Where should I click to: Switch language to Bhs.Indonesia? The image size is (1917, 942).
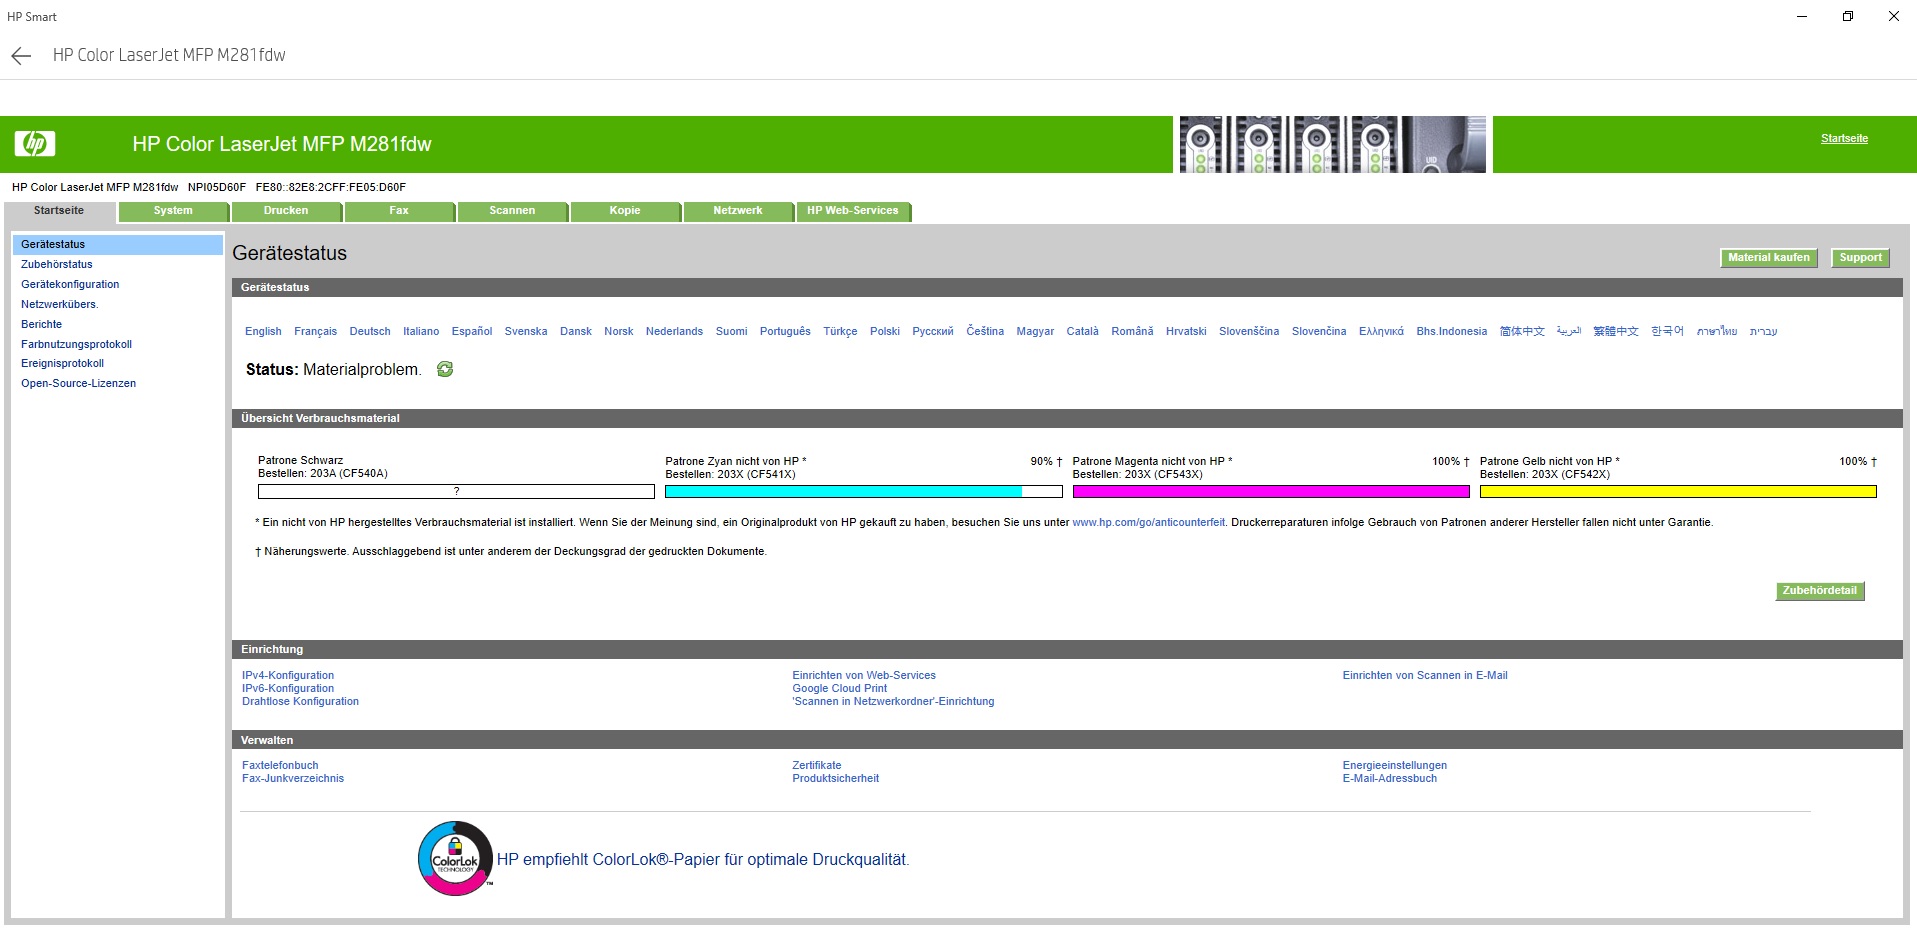(1451, 331)
